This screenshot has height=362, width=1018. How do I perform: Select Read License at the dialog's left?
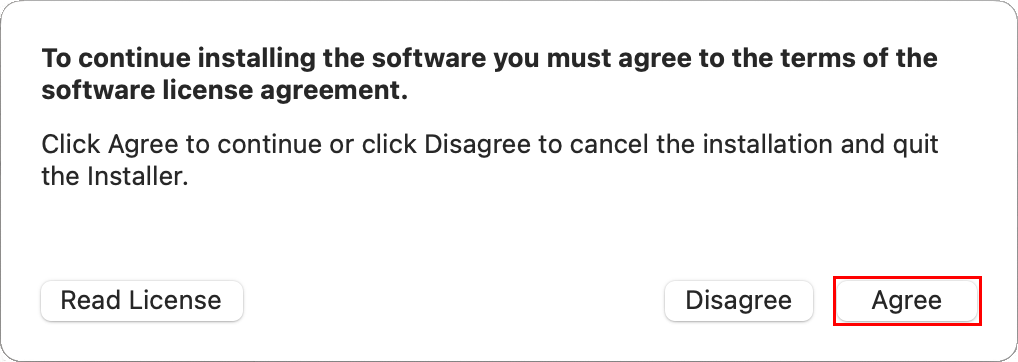(142, 300)
